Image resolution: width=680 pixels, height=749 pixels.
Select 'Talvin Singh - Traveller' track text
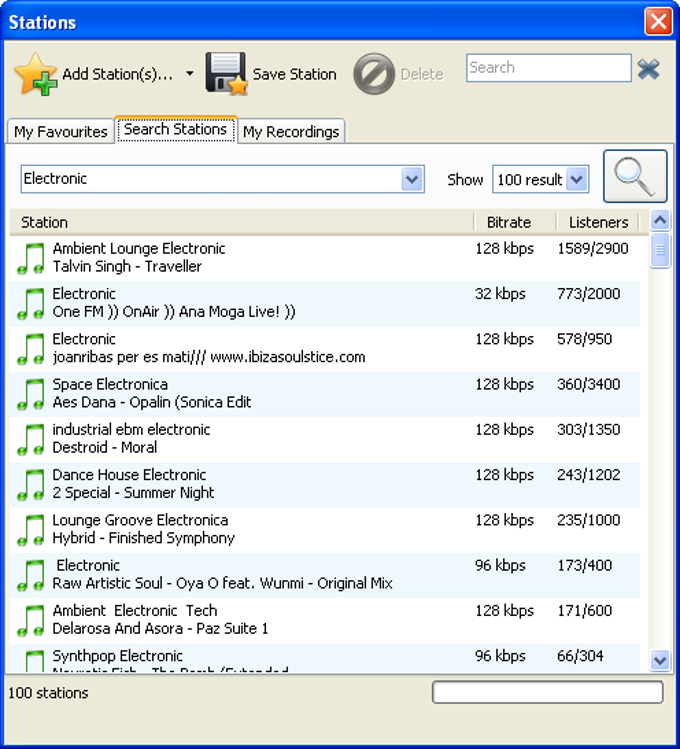tap(127, 266)
